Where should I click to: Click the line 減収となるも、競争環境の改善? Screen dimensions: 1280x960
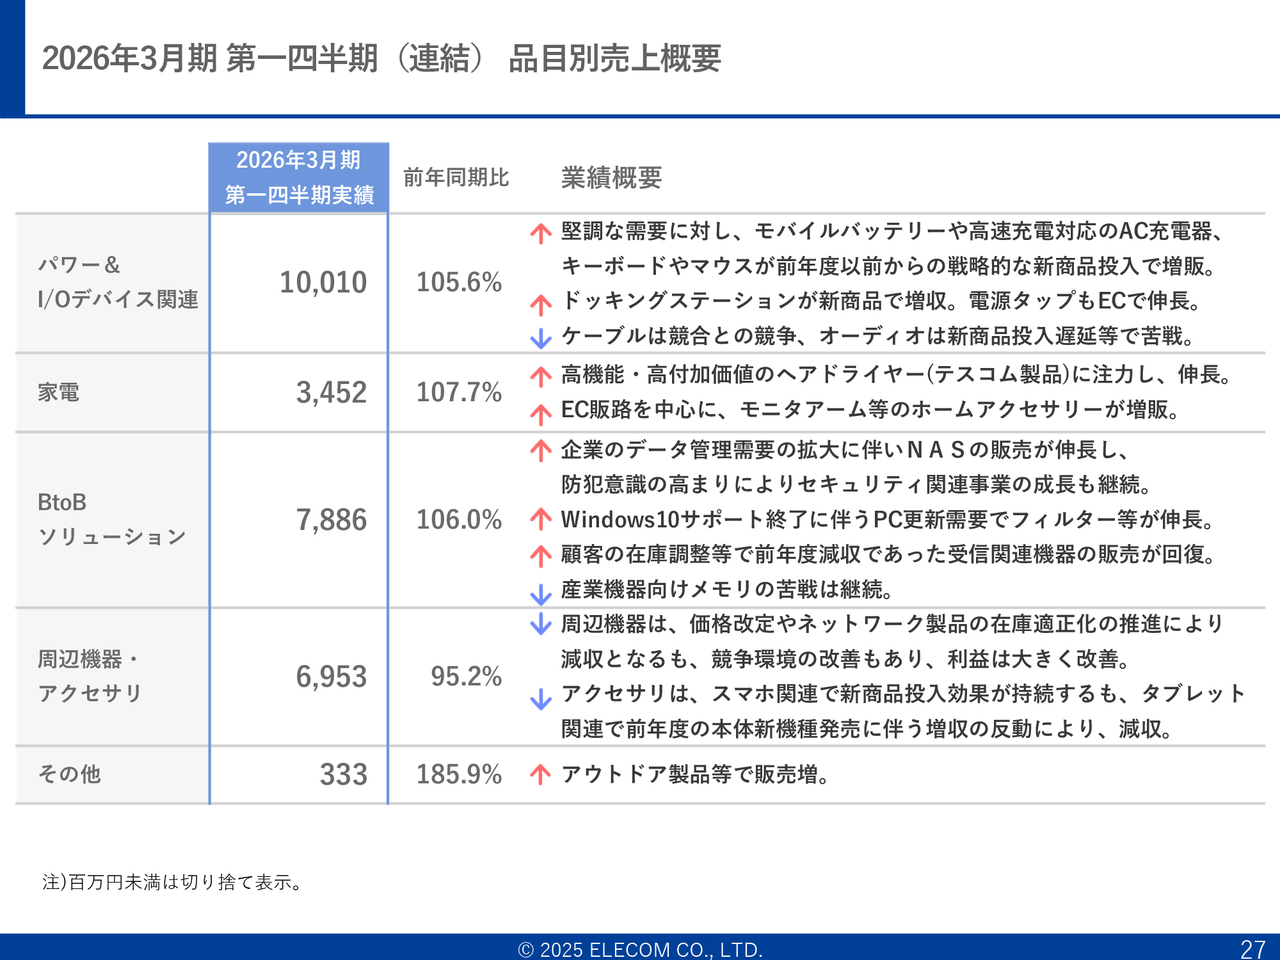pyautogui.click(x=846, y=660)
